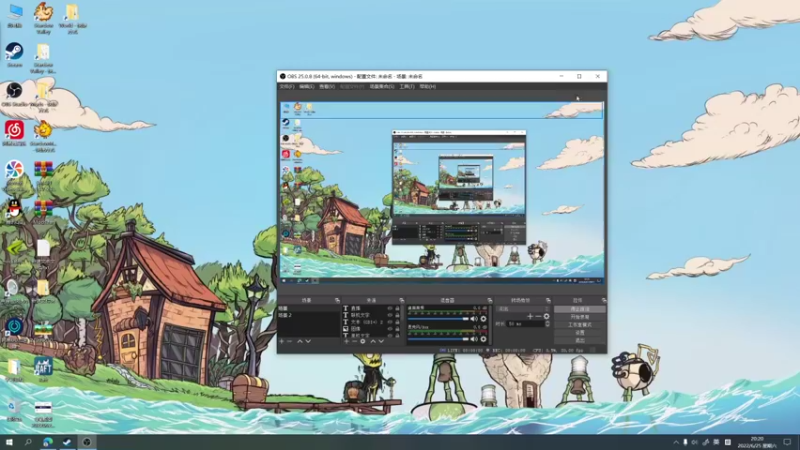Open the 编辑(E) Edit menu in OBS
800x450 pixels.
[307, 87]
